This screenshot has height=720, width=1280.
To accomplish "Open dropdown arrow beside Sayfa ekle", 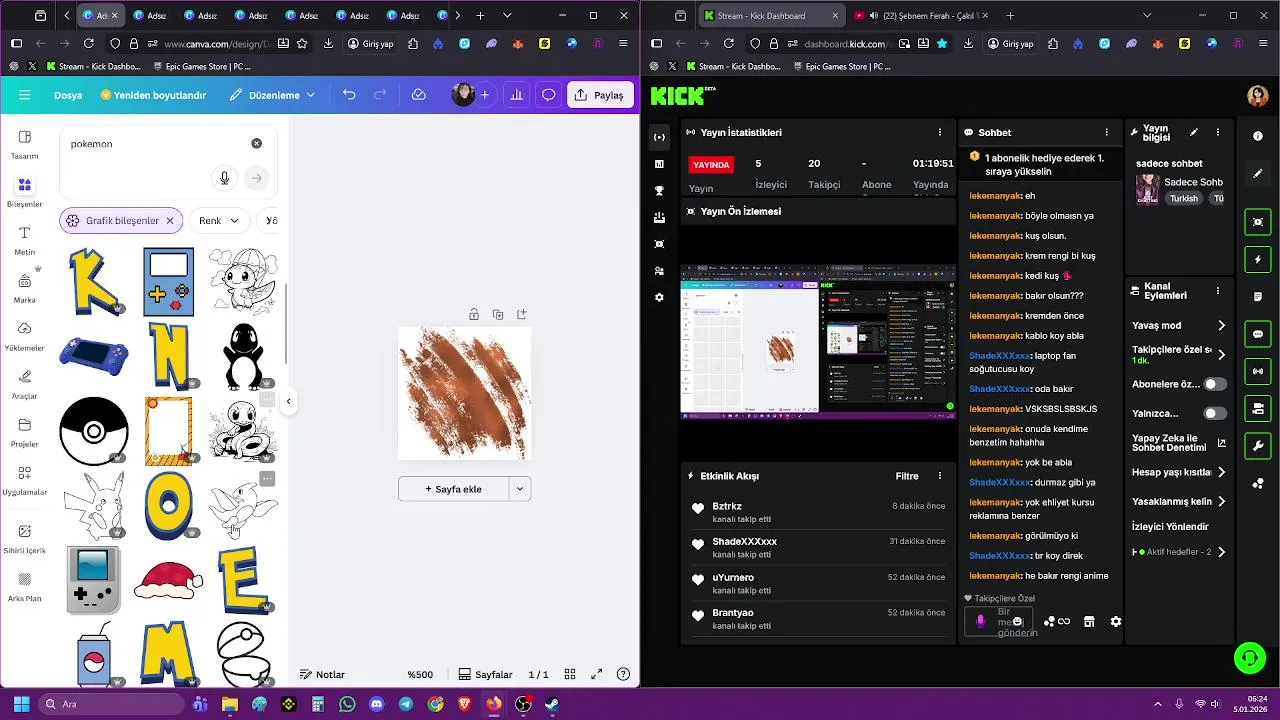I will point(520,489).
